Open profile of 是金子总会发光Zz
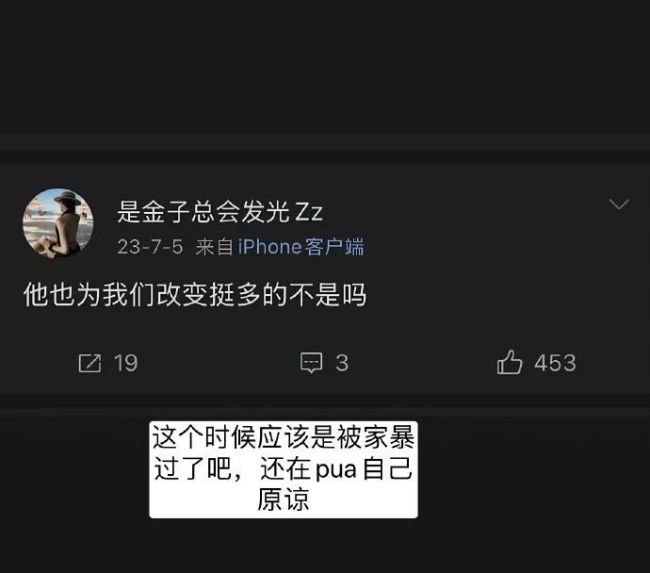Image resolution: width=650 pixels, height=573 pixels. 220,211
